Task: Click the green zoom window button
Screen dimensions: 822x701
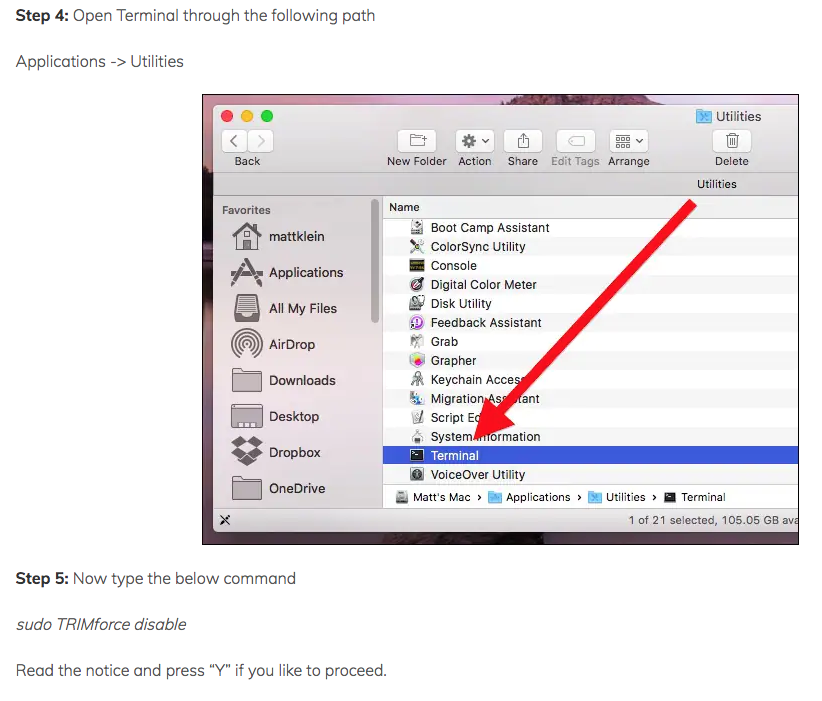Action: 267,116
